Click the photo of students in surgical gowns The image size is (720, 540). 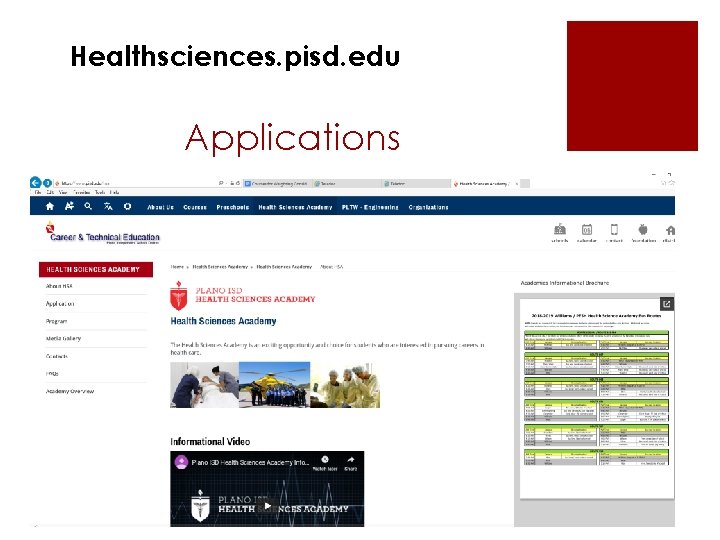[345, 385]
